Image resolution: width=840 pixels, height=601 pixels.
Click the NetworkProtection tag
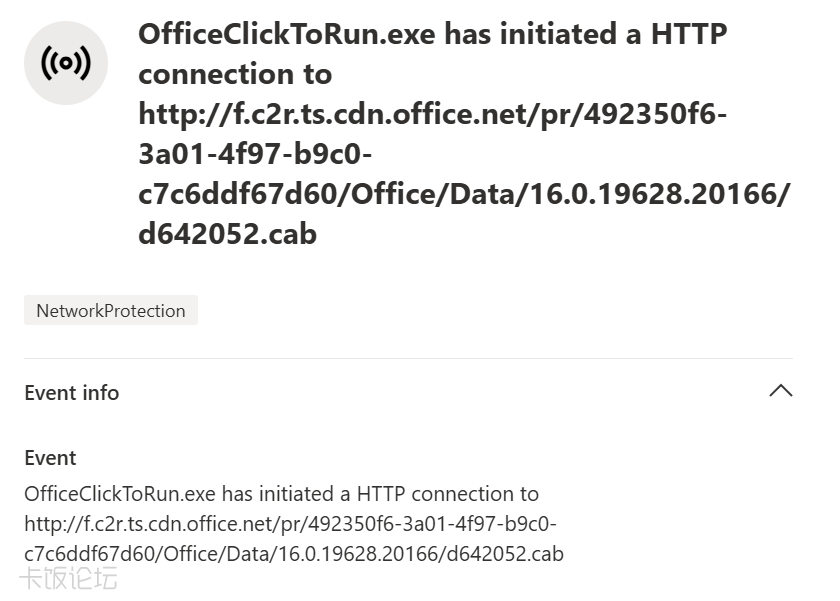[x=111, y=311]
